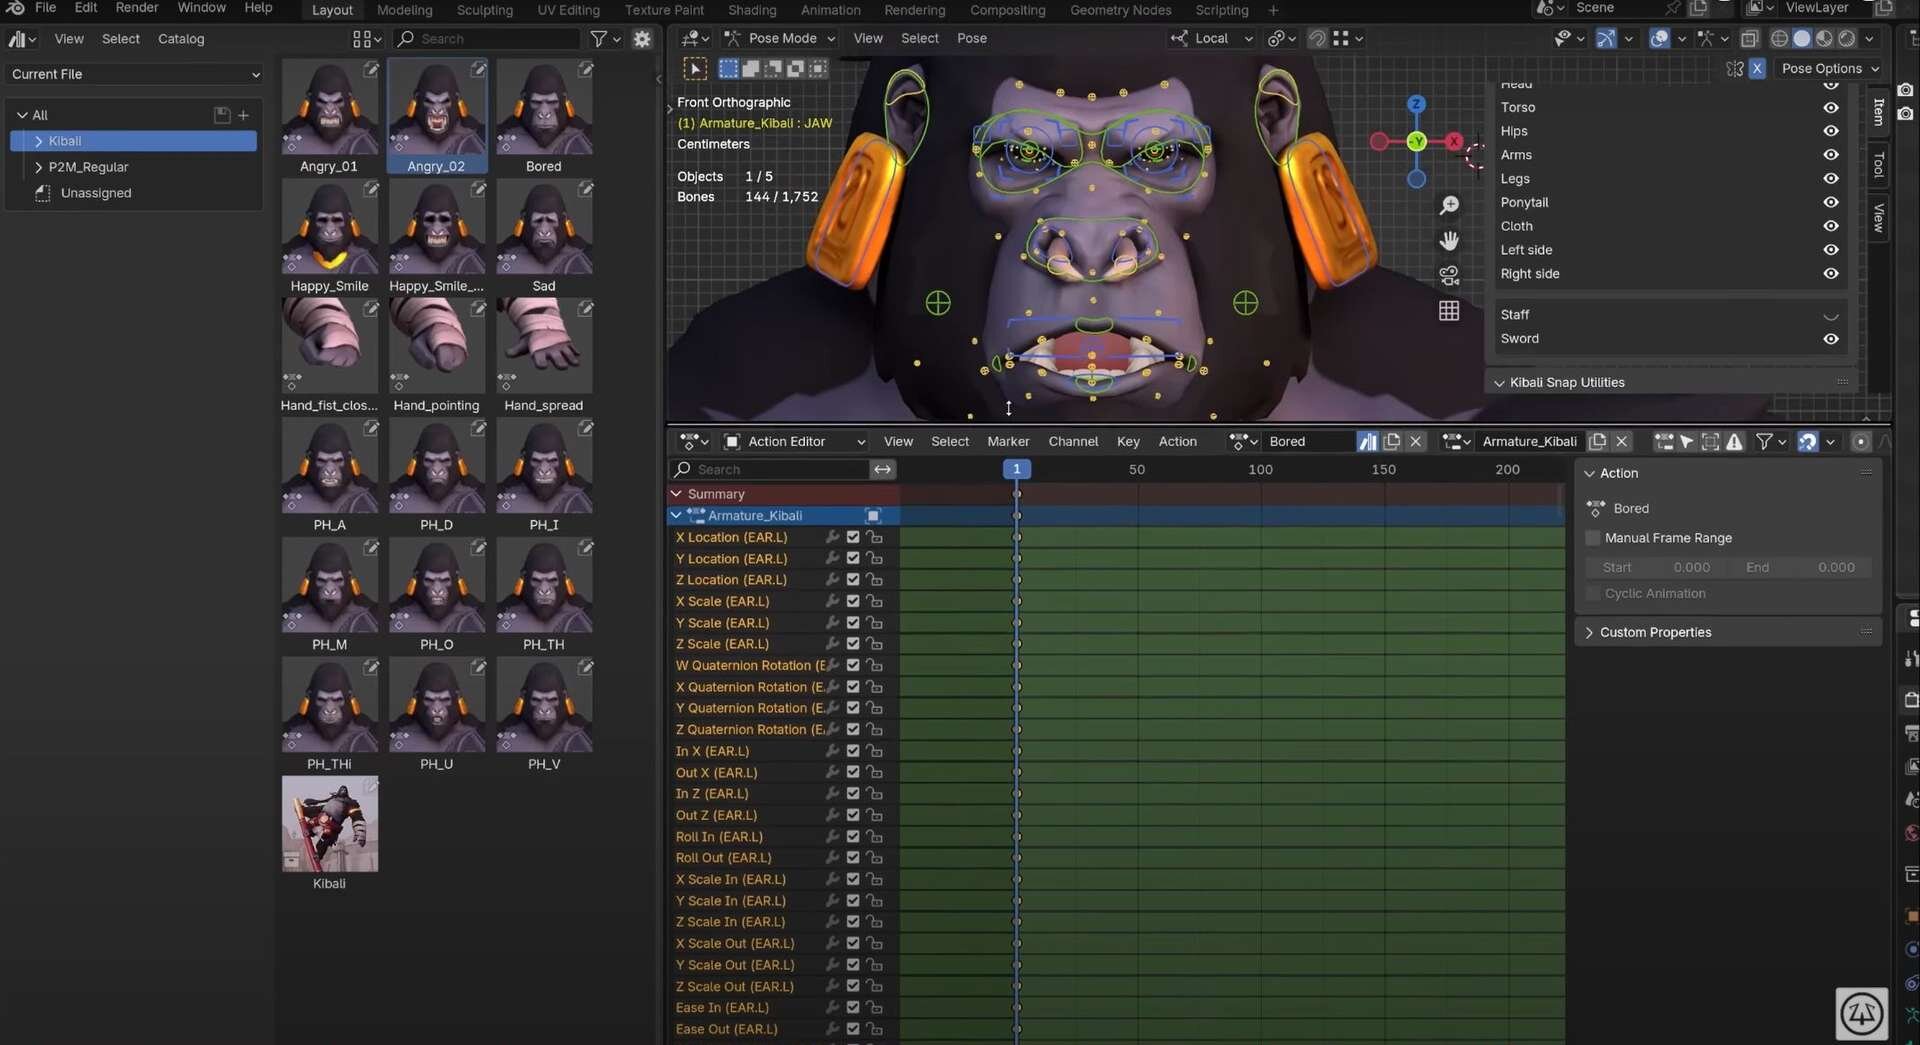The image size is (1920, 1045).
Task: Click the pin icon on Armature_Kibali channel
Action: pyautogui.click(x=873, y=516)
